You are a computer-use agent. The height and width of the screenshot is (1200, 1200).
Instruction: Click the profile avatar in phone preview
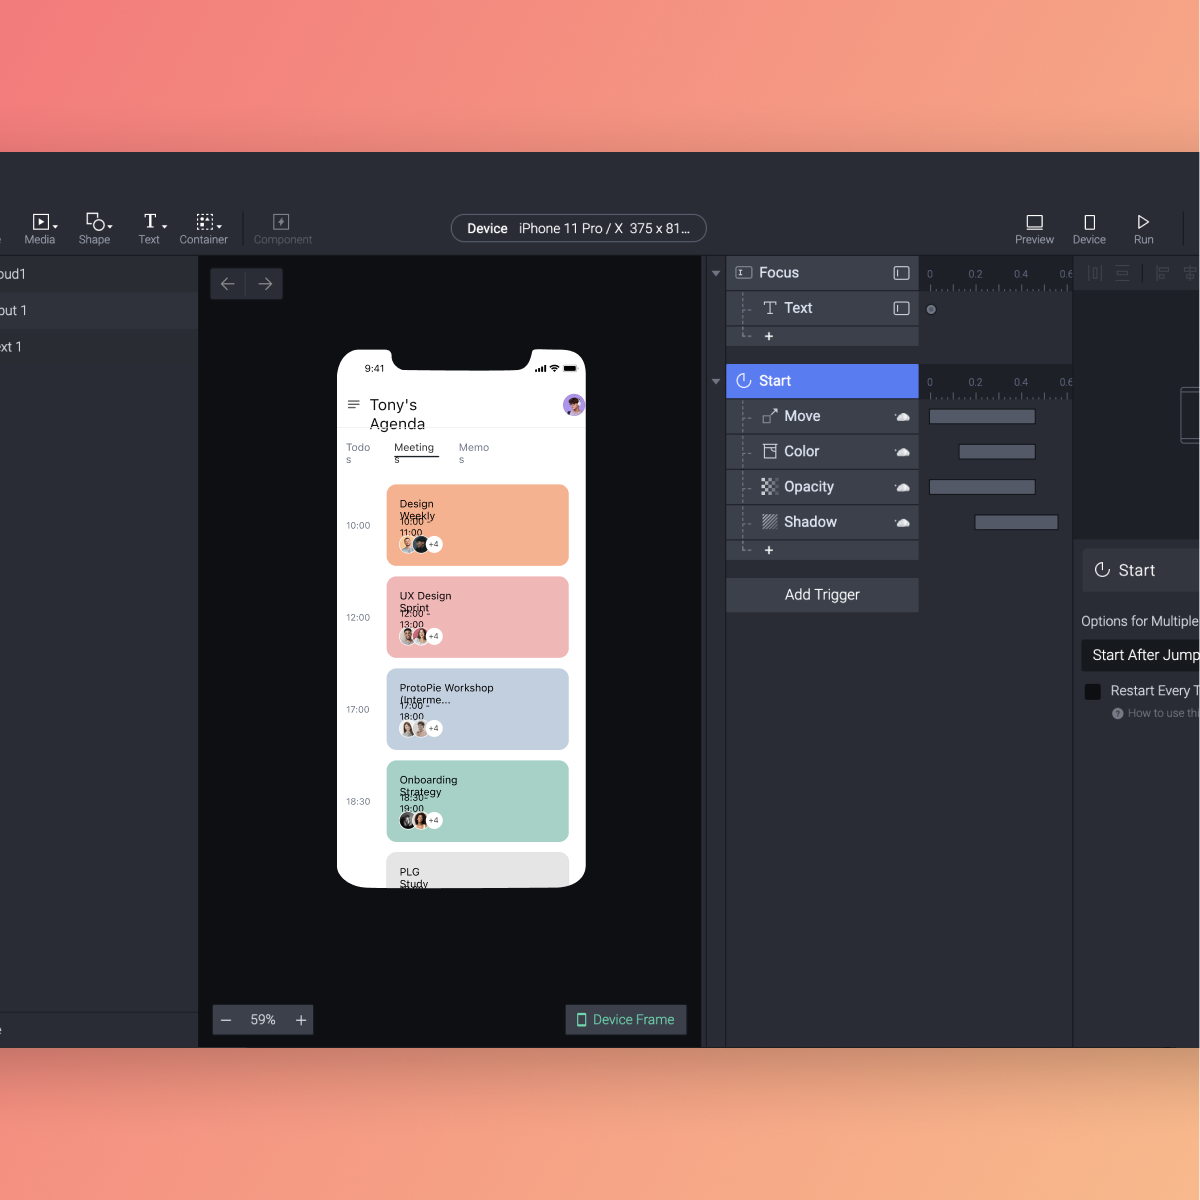coord(574,405)
